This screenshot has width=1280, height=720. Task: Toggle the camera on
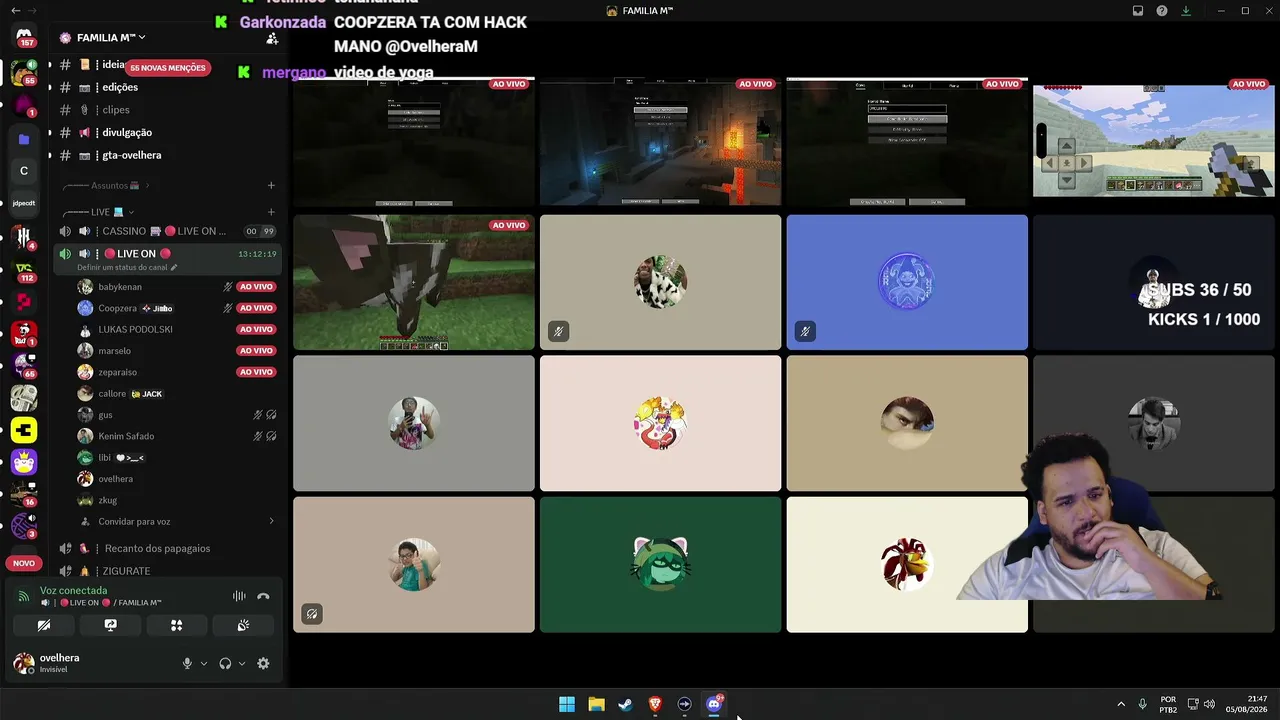point(44,625)
